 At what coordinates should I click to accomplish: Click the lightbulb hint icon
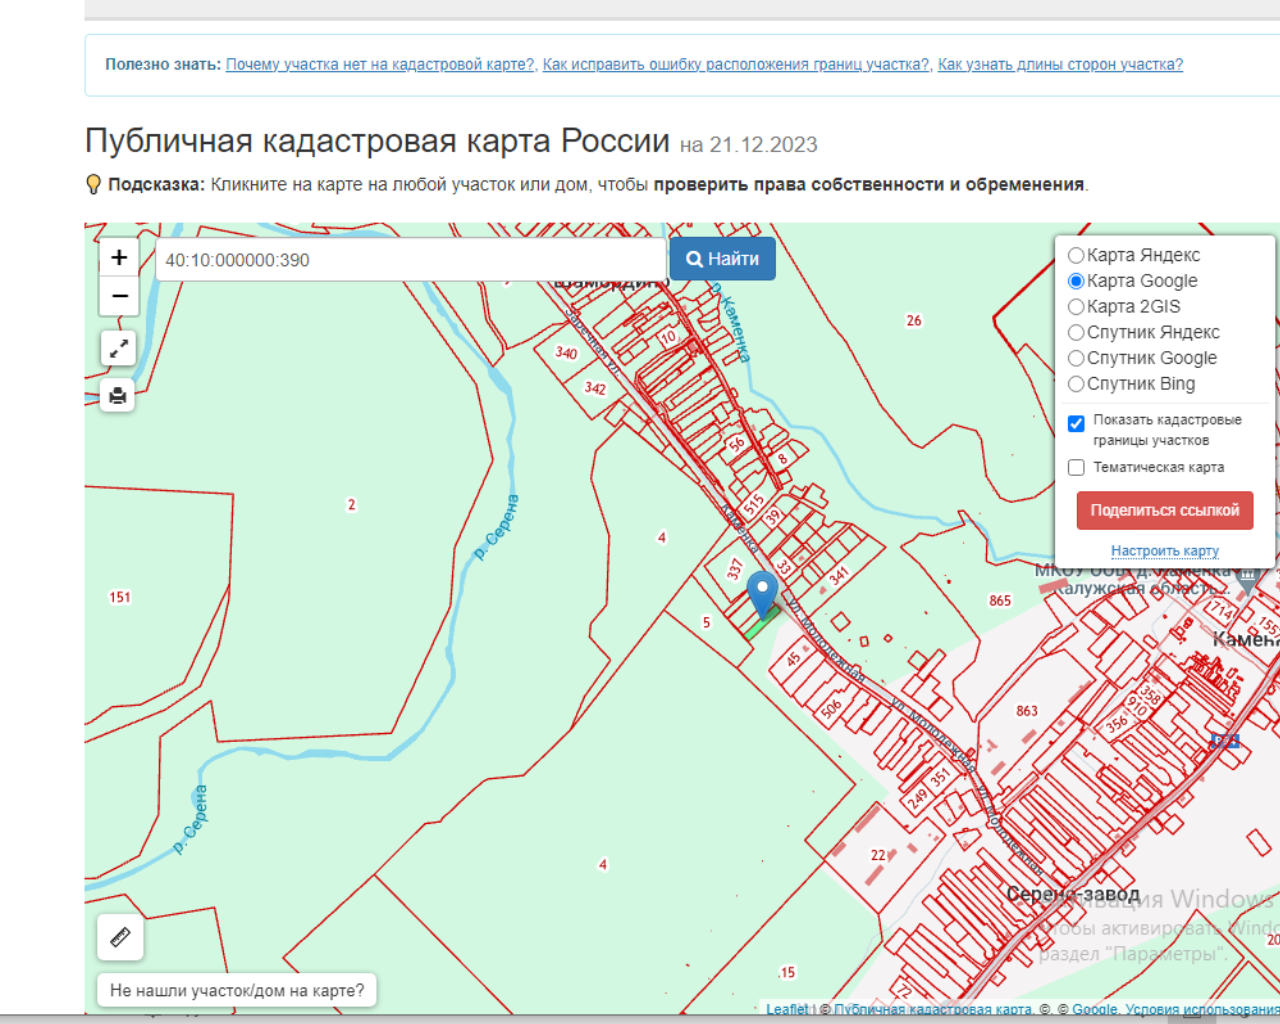[x=94, y=185]
